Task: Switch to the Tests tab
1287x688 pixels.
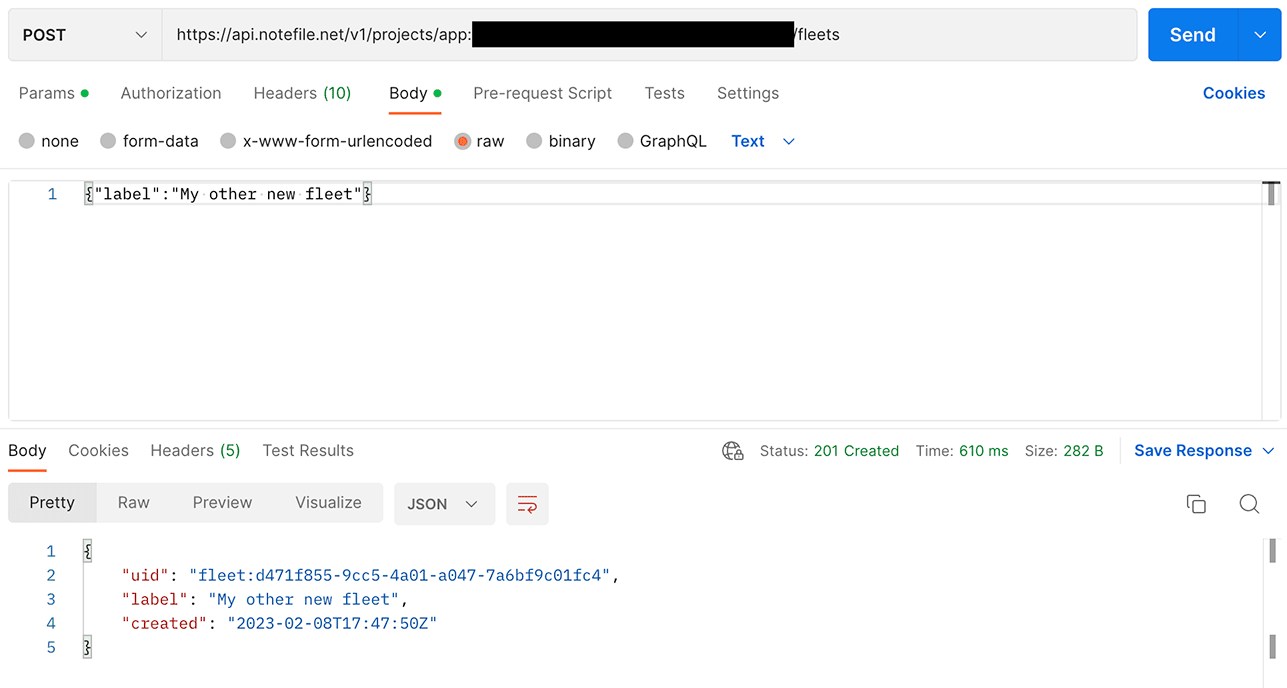Action: (664, 93)
